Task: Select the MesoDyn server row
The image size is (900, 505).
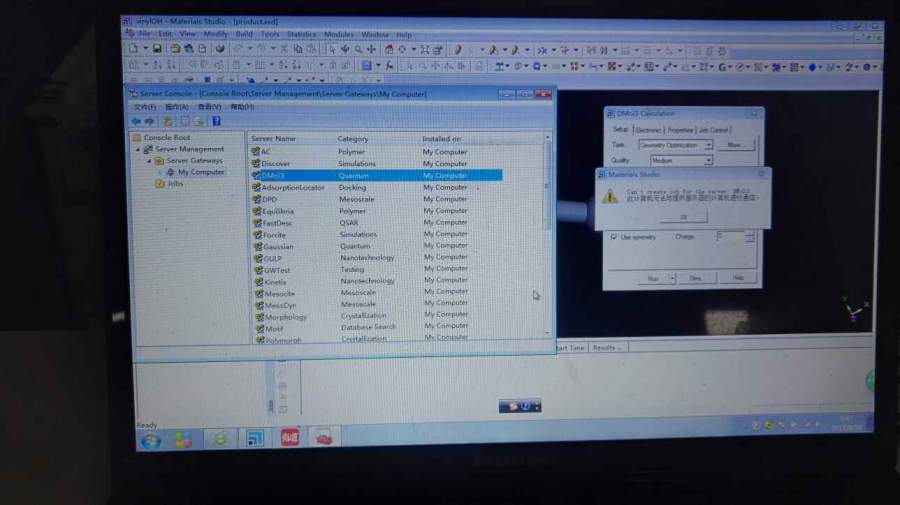Action: pos(377,305)
